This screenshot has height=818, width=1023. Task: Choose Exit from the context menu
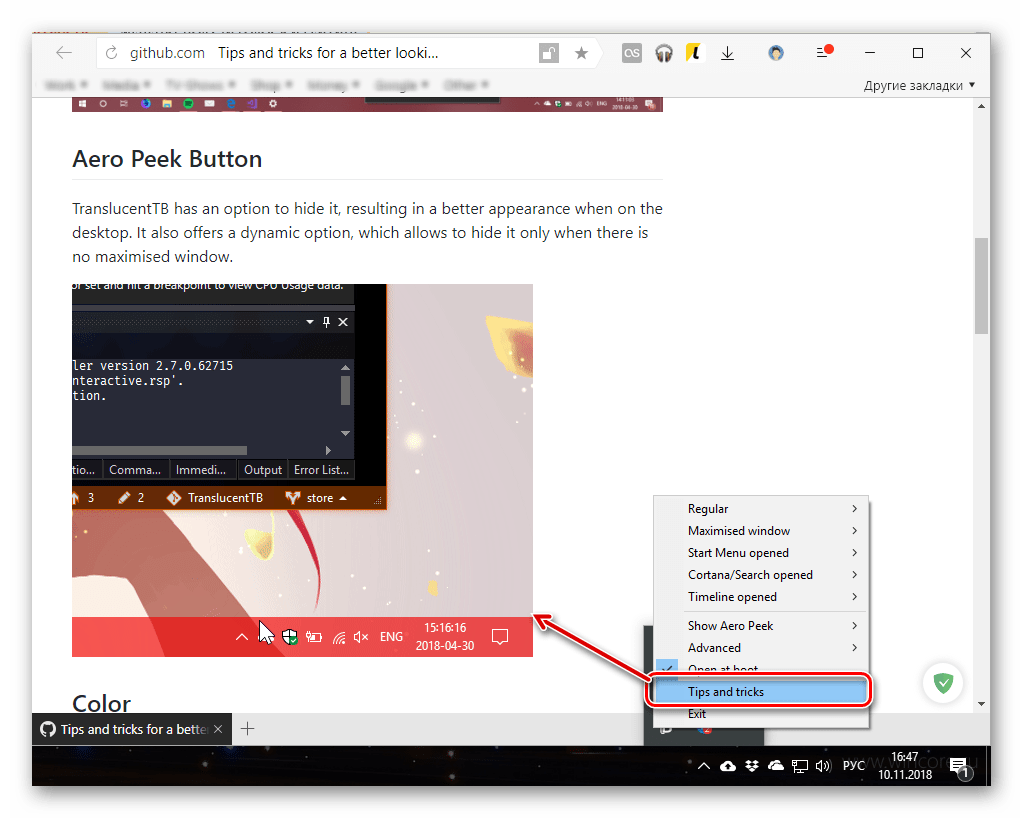click(x=697, y=714)
